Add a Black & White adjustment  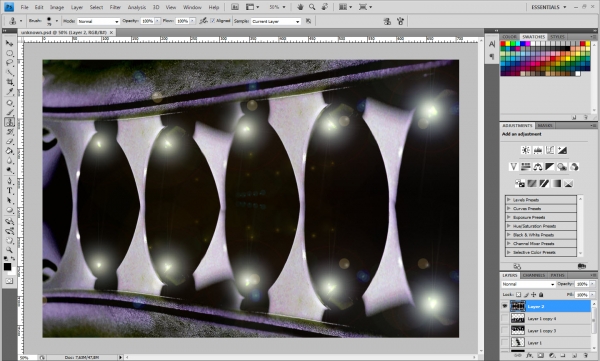point(550,167)
